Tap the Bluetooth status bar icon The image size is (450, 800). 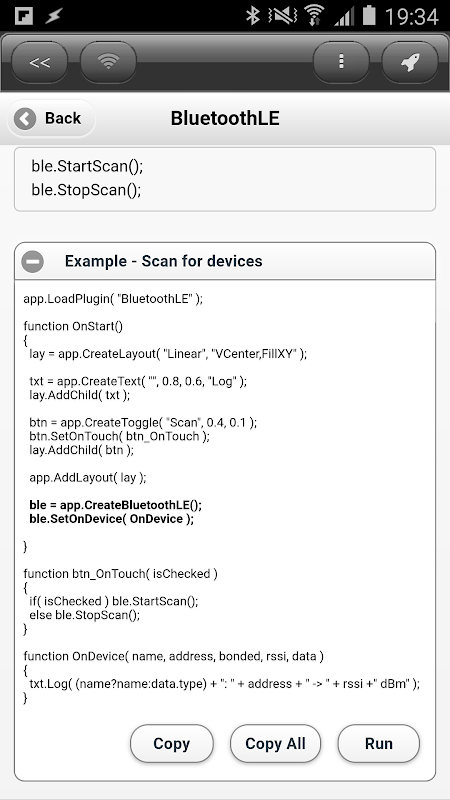coord(253,16)
